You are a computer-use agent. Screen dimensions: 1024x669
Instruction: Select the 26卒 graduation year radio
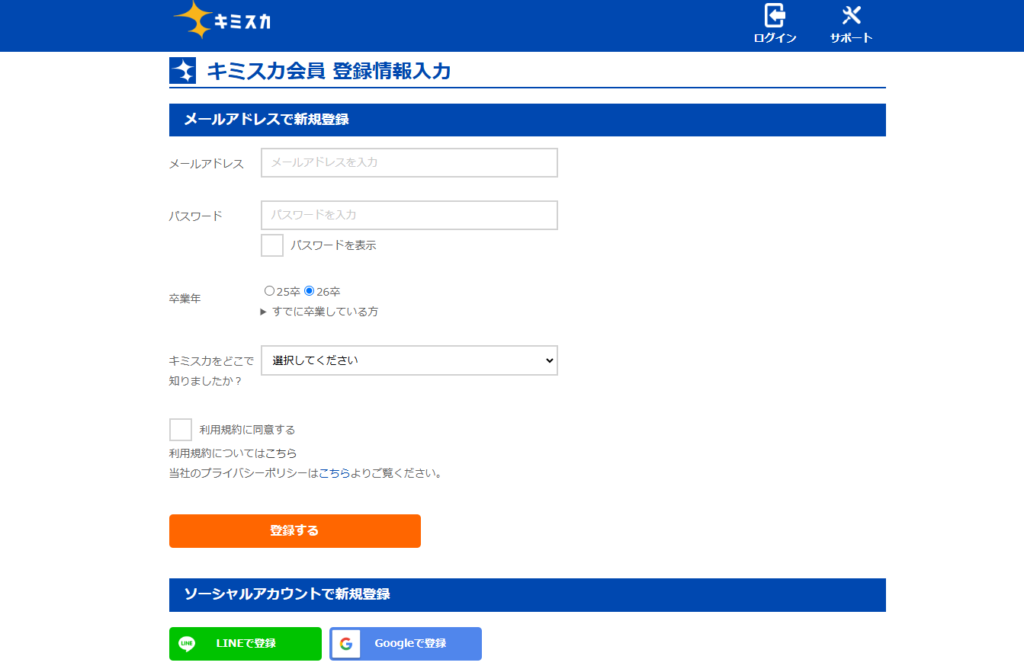(x=309, y=291)
